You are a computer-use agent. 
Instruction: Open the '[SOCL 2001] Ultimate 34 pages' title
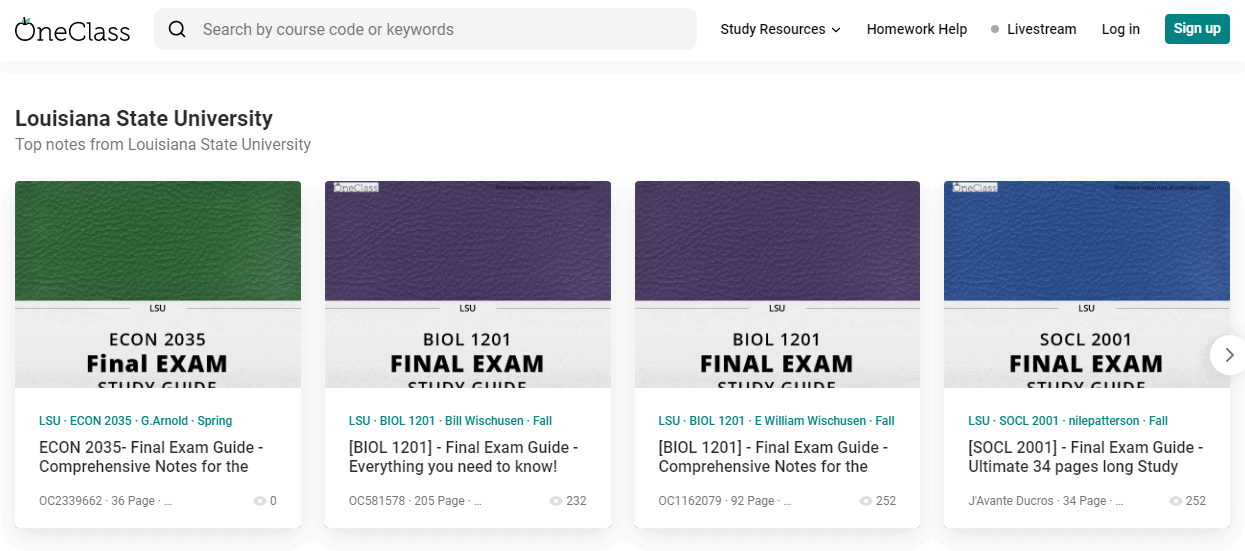1086,457
